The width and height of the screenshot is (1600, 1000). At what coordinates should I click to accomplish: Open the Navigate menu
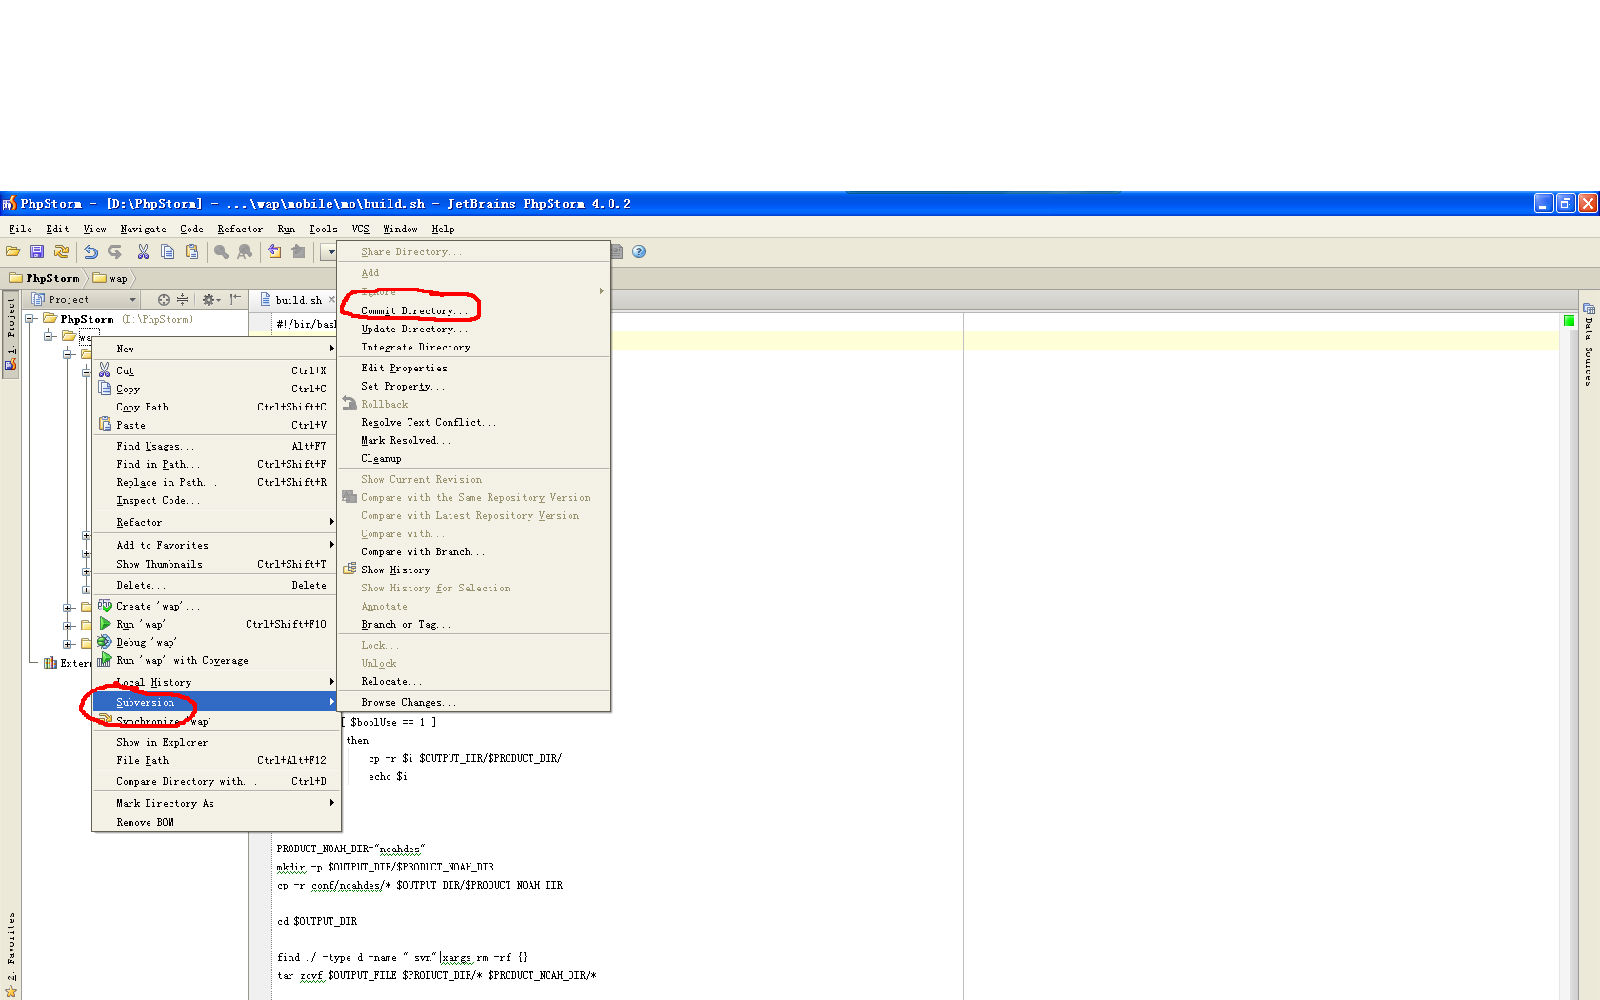[143, 229]
